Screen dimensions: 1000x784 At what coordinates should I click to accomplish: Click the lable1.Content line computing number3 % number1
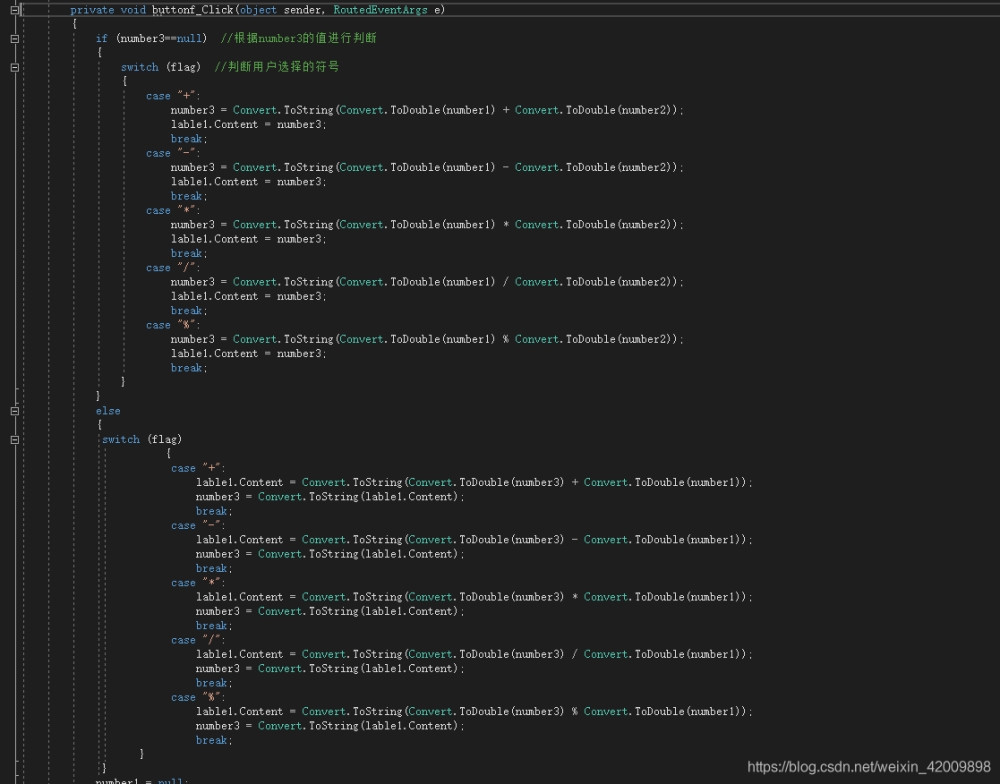(474, 713)
